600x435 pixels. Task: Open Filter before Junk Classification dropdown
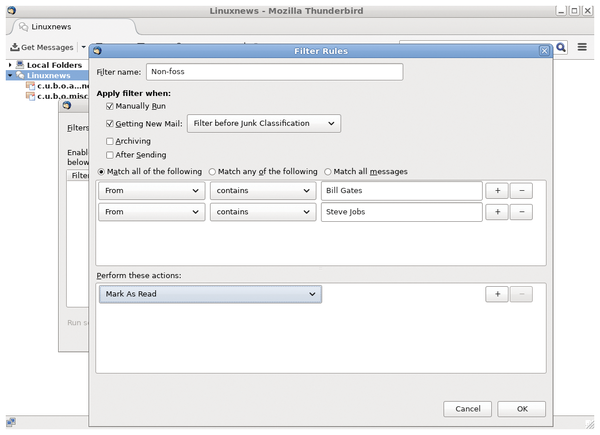[x=264, y=123]
